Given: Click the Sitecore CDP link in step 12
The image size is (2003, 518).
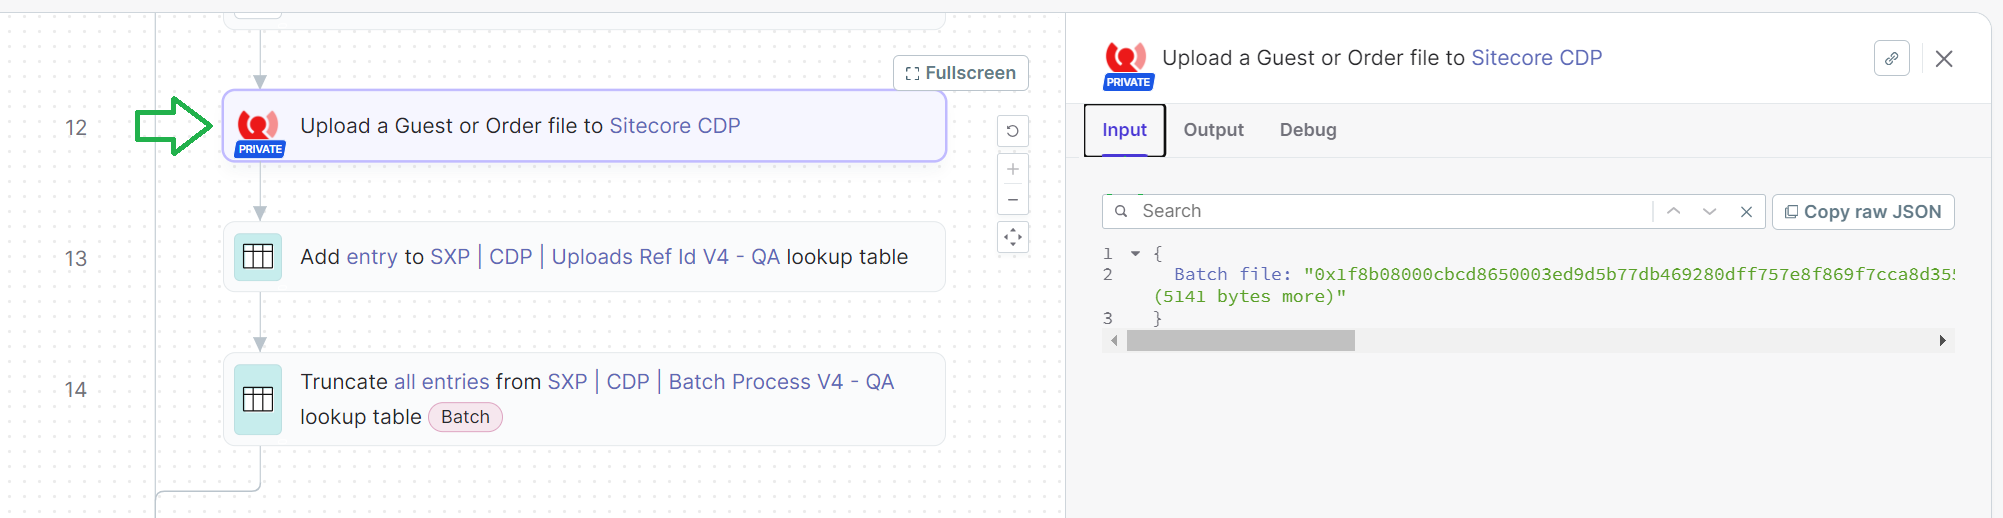Looking at the screenshot, I should pyautogui.click(x=675, y=126).
